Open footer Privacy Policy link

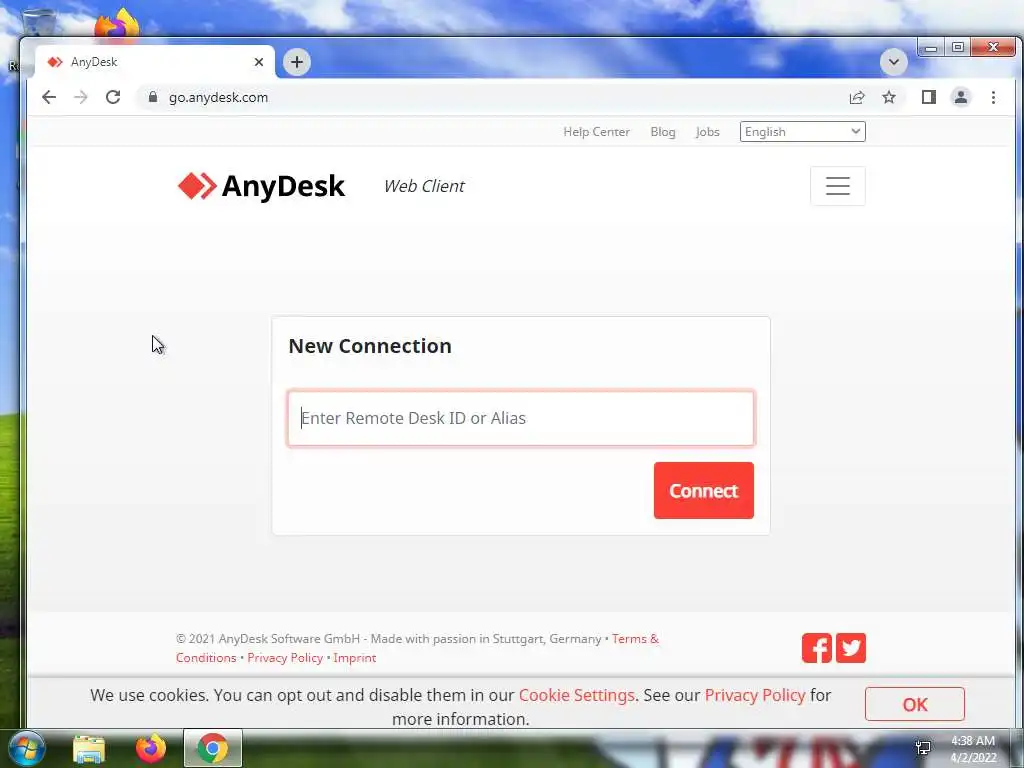(285, 658)
